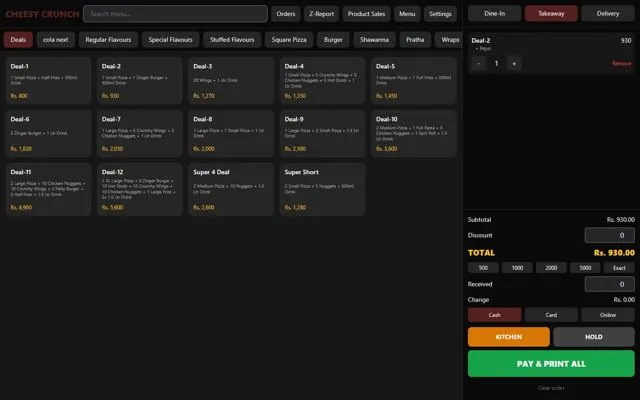Screen dimensions: 640x400
Task: Switch to the Deals category tab
Action: pos(18,40)
